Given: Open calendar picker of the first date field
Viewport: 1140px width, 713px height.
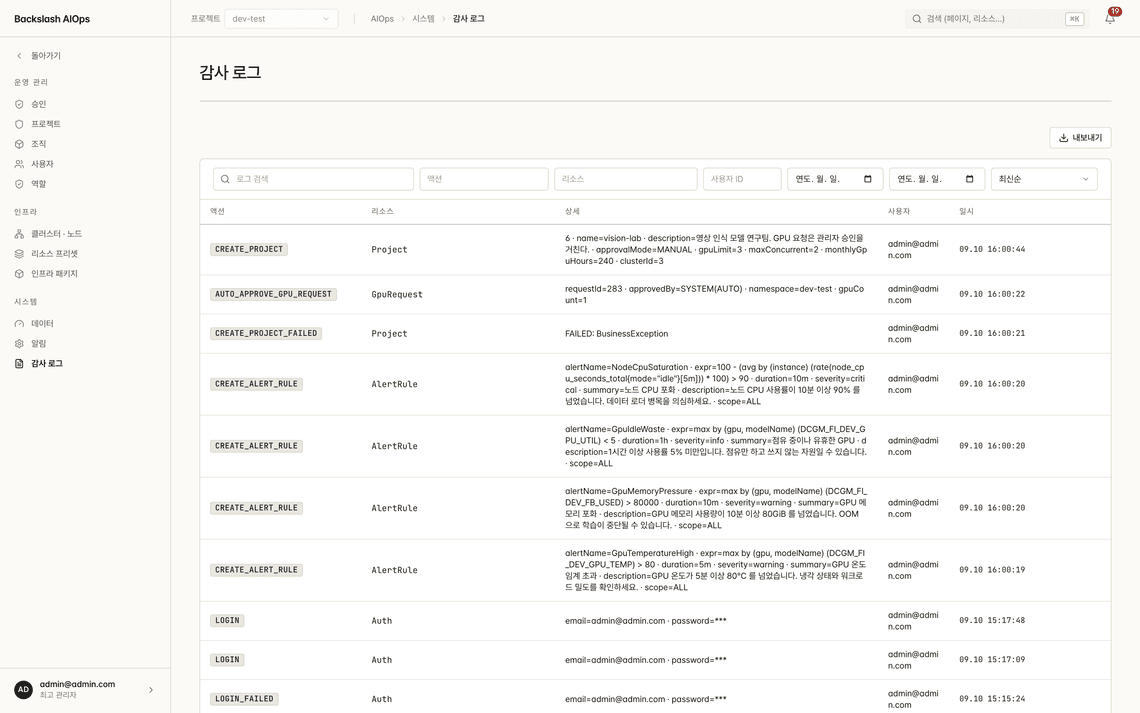Looking at the screenshot, I should (867, 179).
